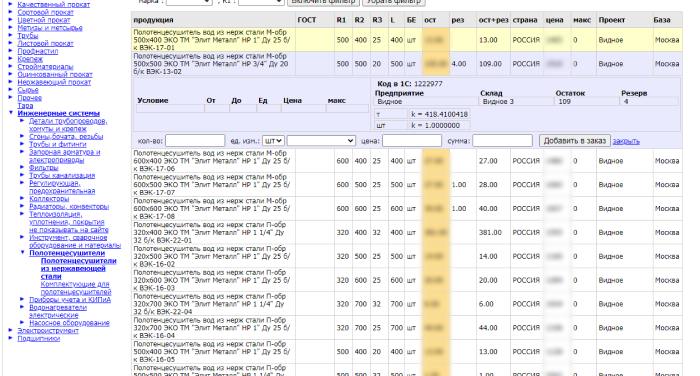Open the Нержавеющий прокат category link
The image size is (700, 376).
tap(54, 82)
